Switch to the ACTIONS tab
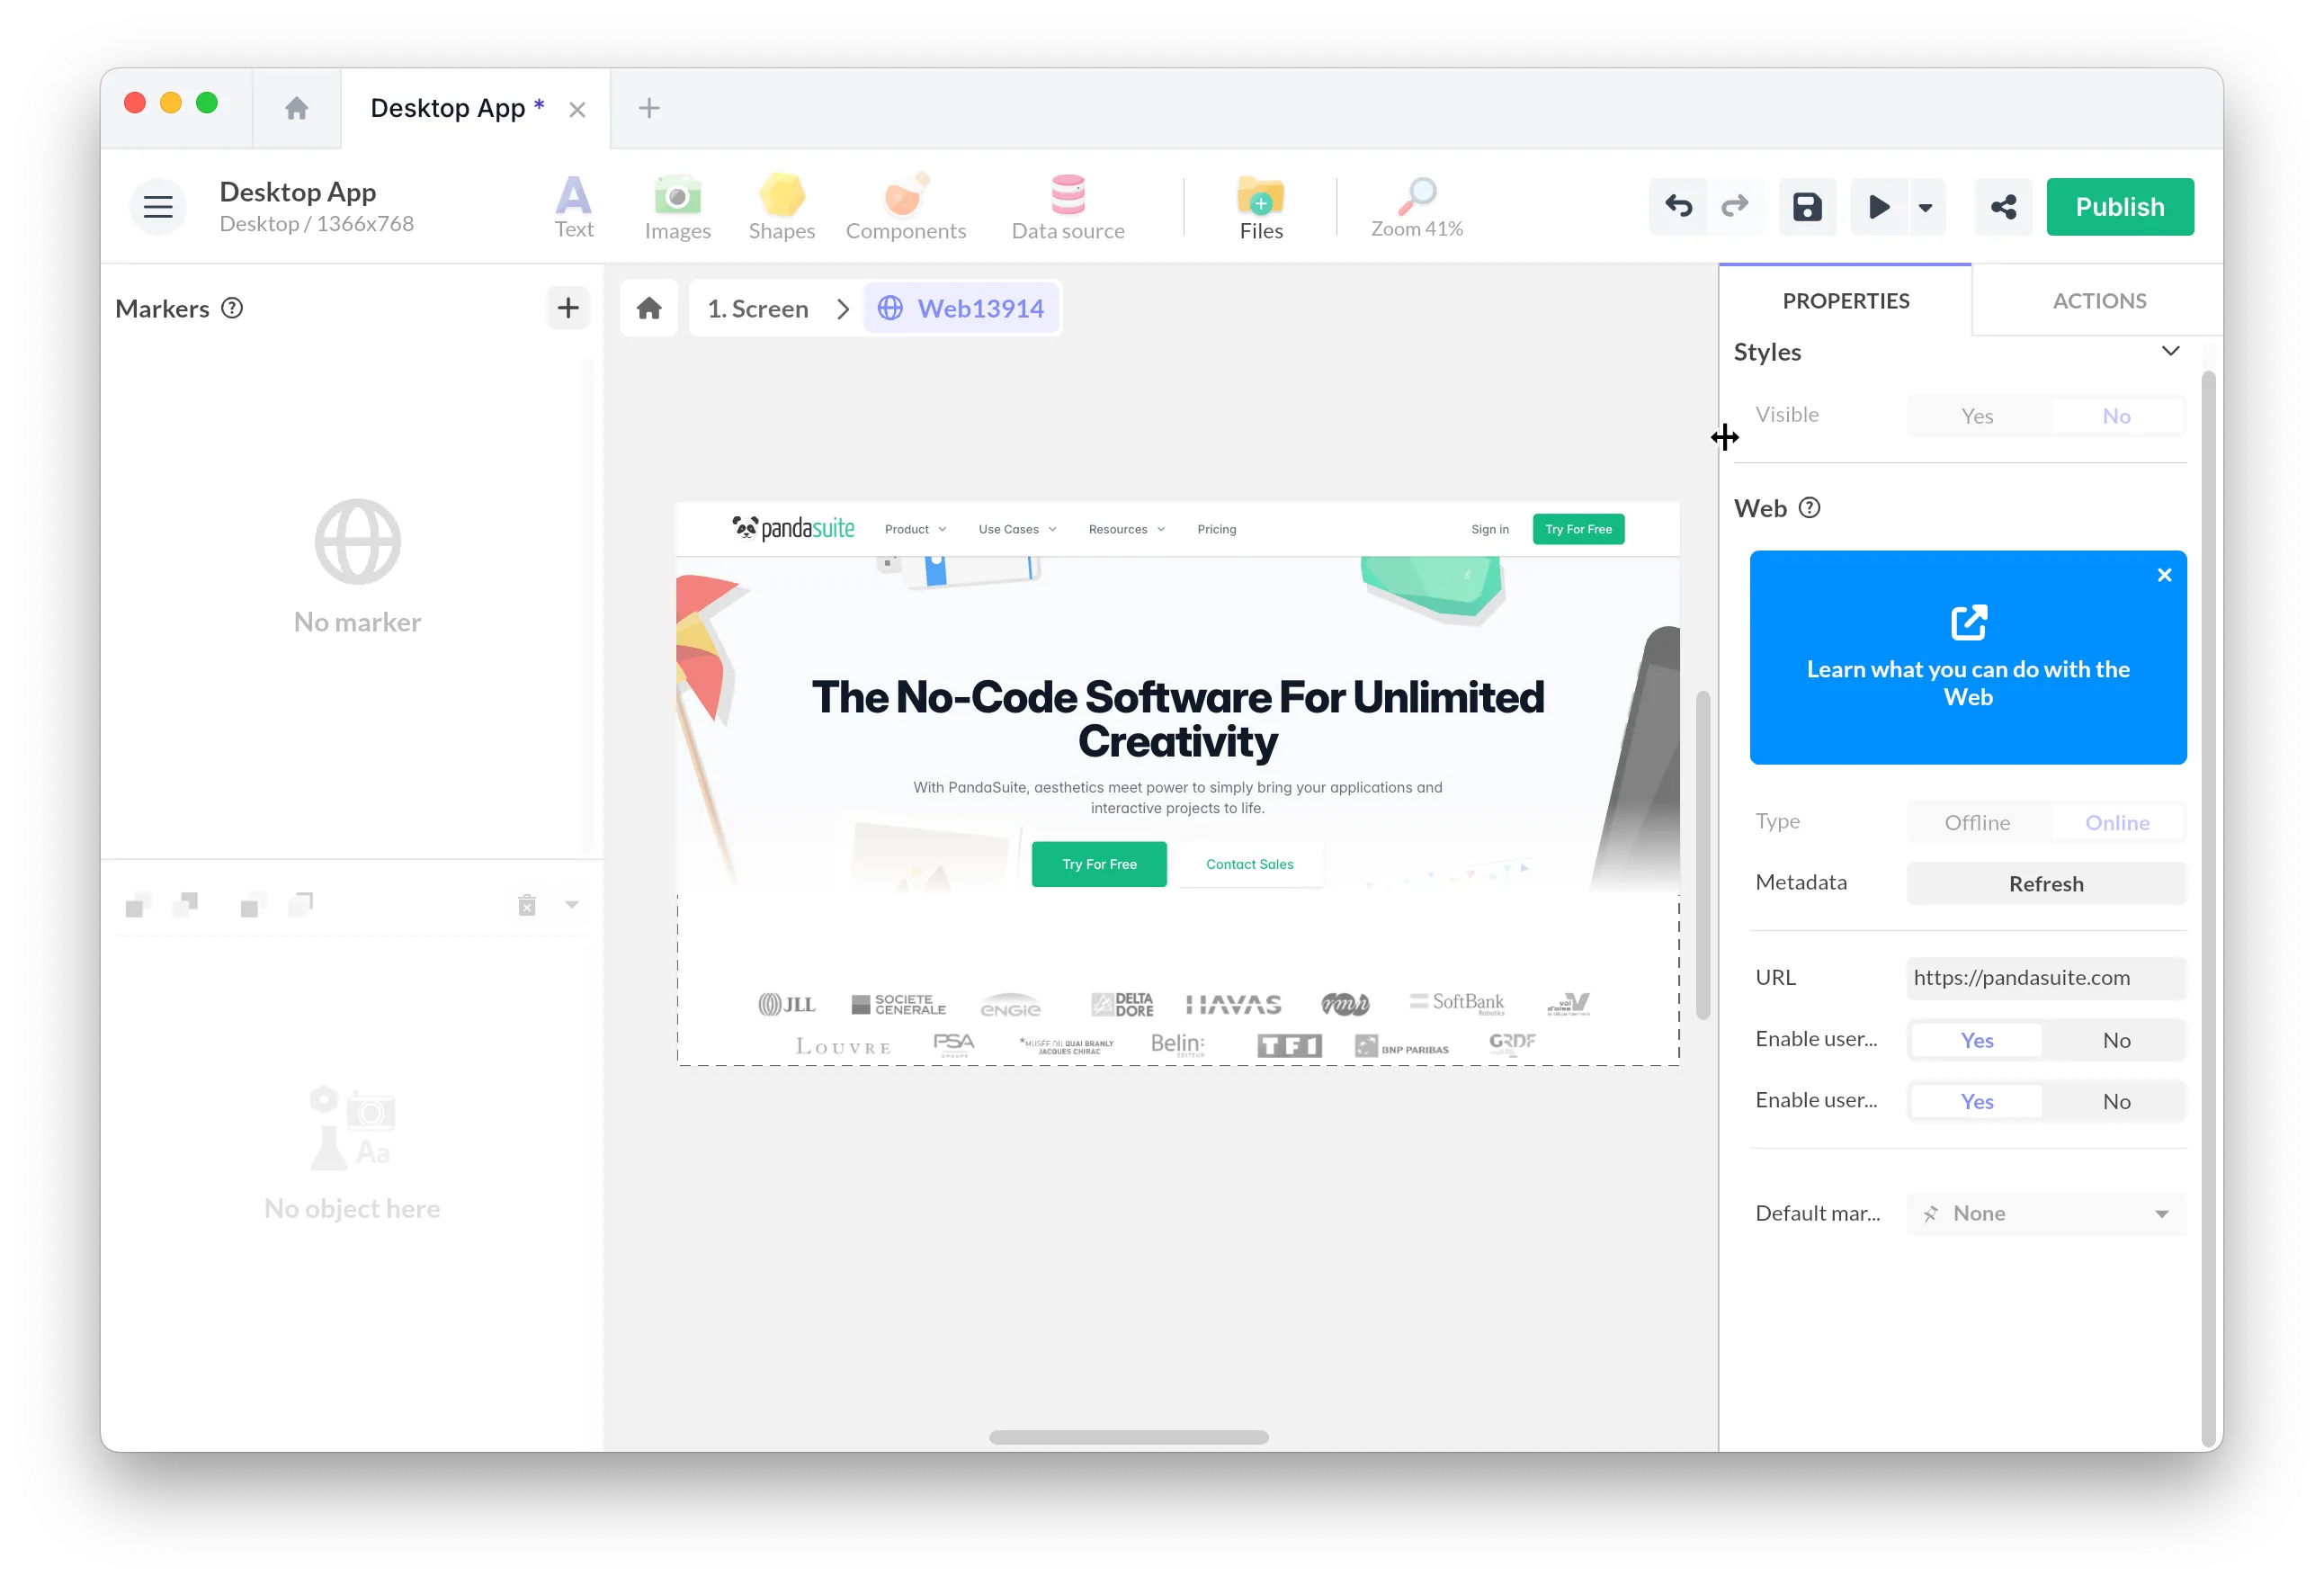 click(2098, 301)
